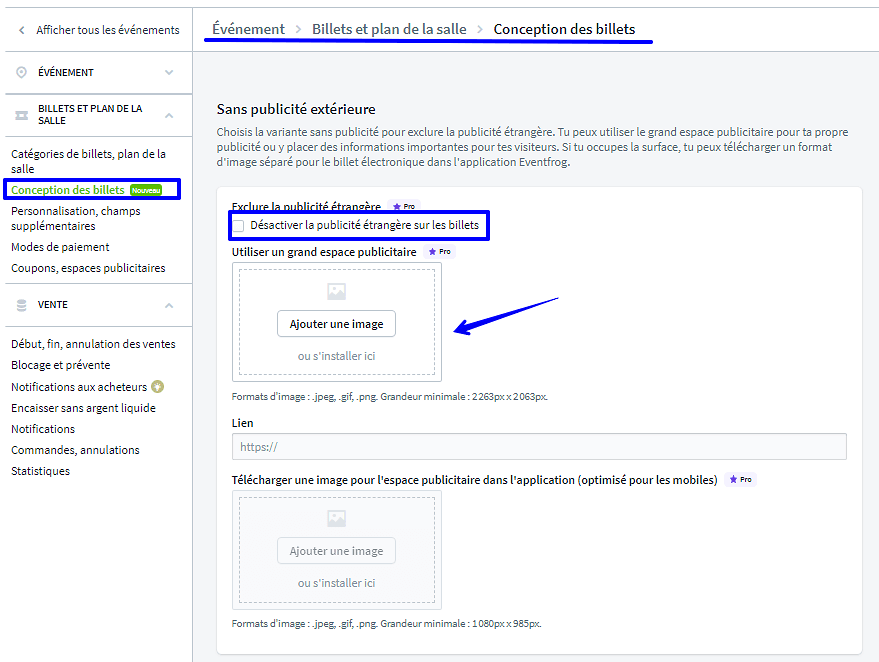This screenshot has width=879, height=662.
Task: Click the location pin icon next to ÉVÉNEMENT
Action: tap(22, 73)
